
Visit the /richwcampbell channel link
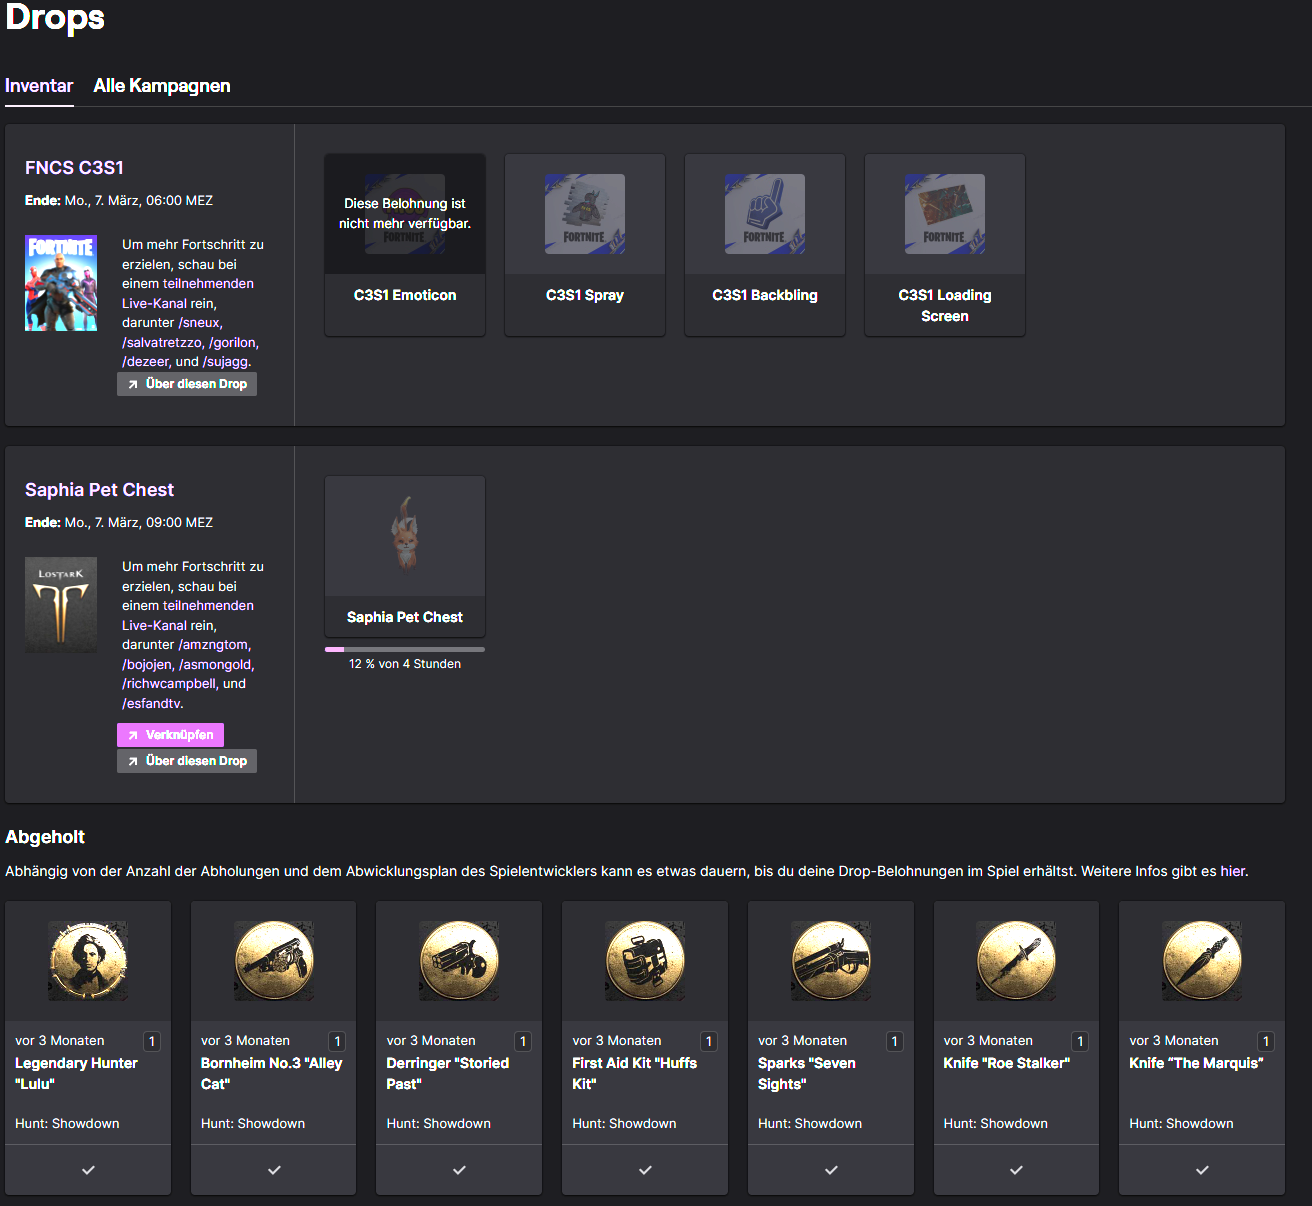[170, 684]
